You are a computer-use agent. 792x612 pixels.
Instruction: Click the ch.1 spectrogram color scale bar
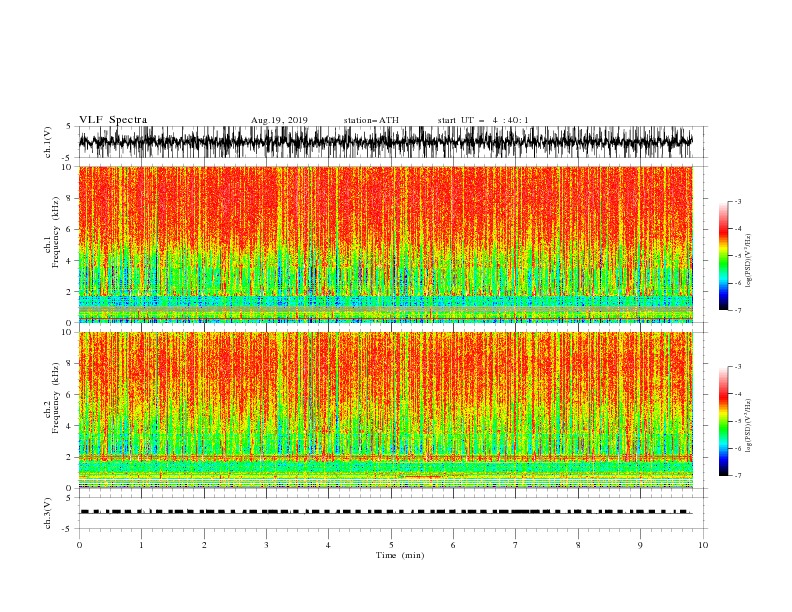click(723, 256)
